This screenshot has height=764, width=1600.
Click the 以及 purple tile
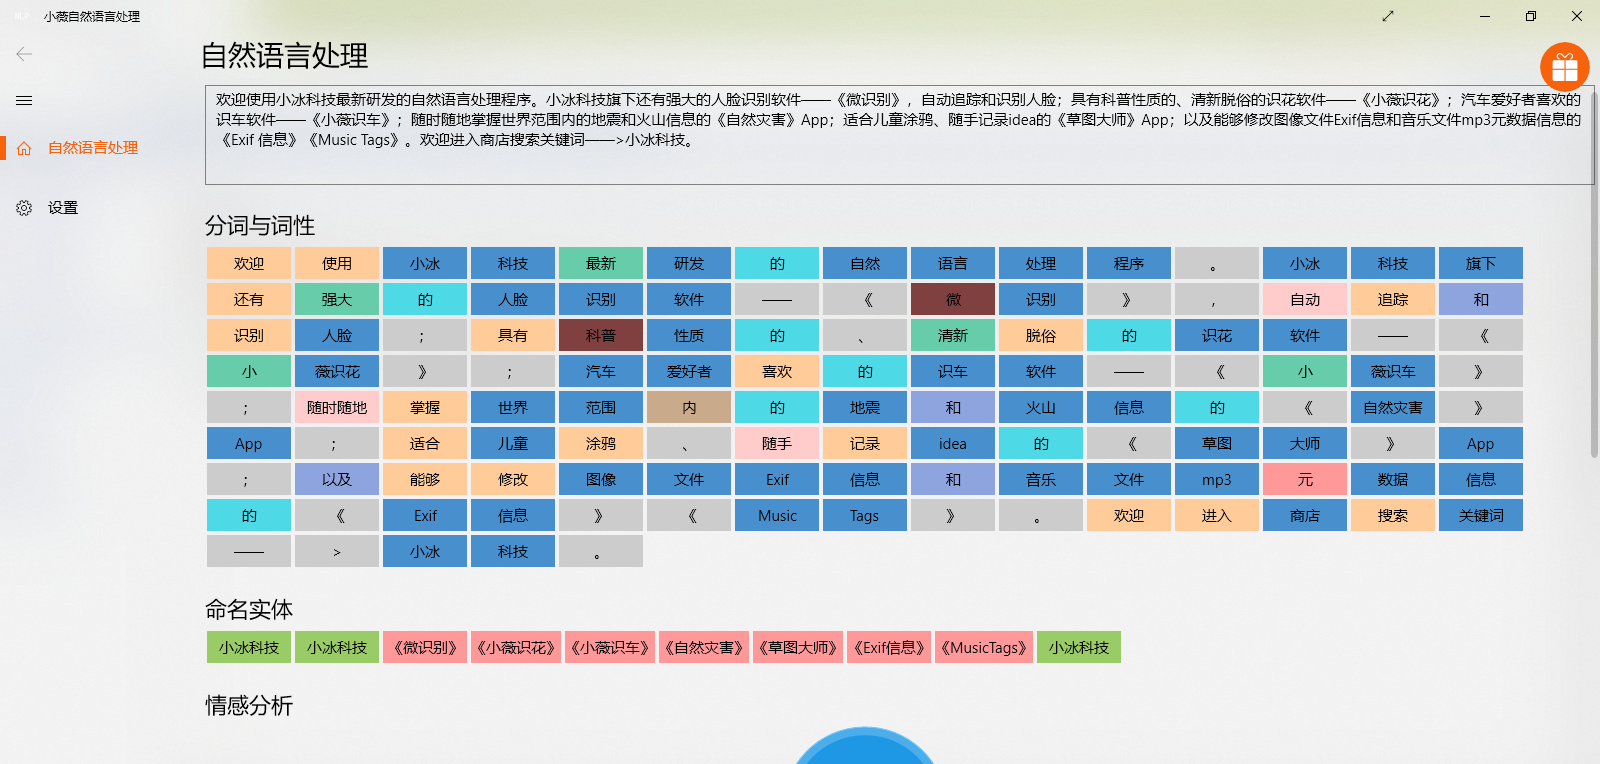coord(337,479)
